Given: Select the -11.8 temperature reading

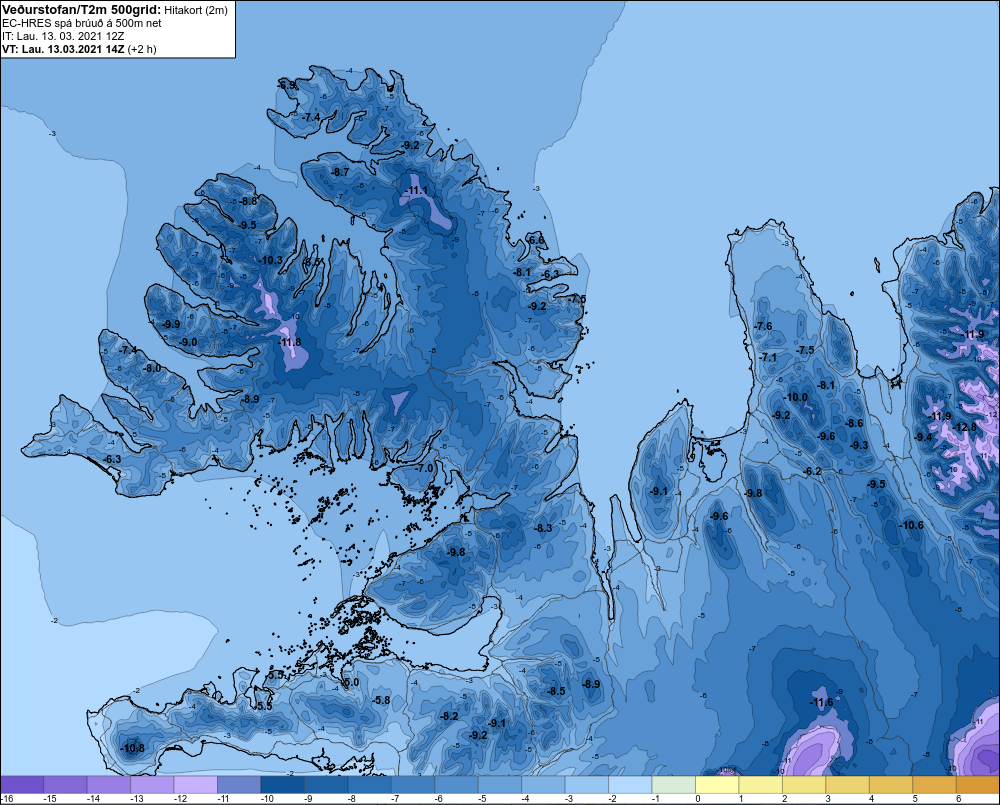Looking at the screenshot, I should click(290, 343).
